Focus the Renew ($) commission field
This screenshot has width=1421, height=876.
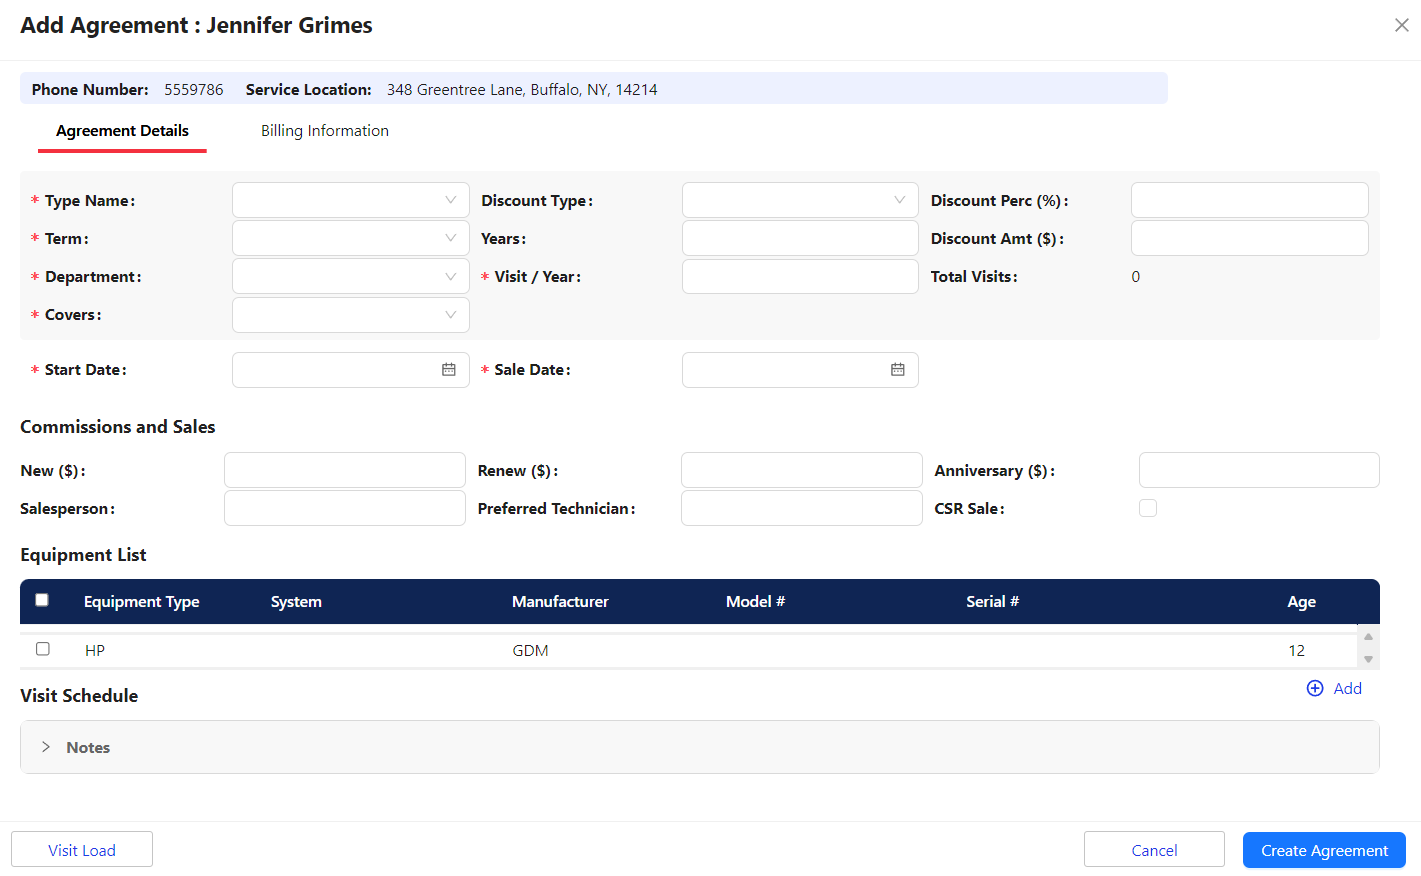click(x=802, y=470)
